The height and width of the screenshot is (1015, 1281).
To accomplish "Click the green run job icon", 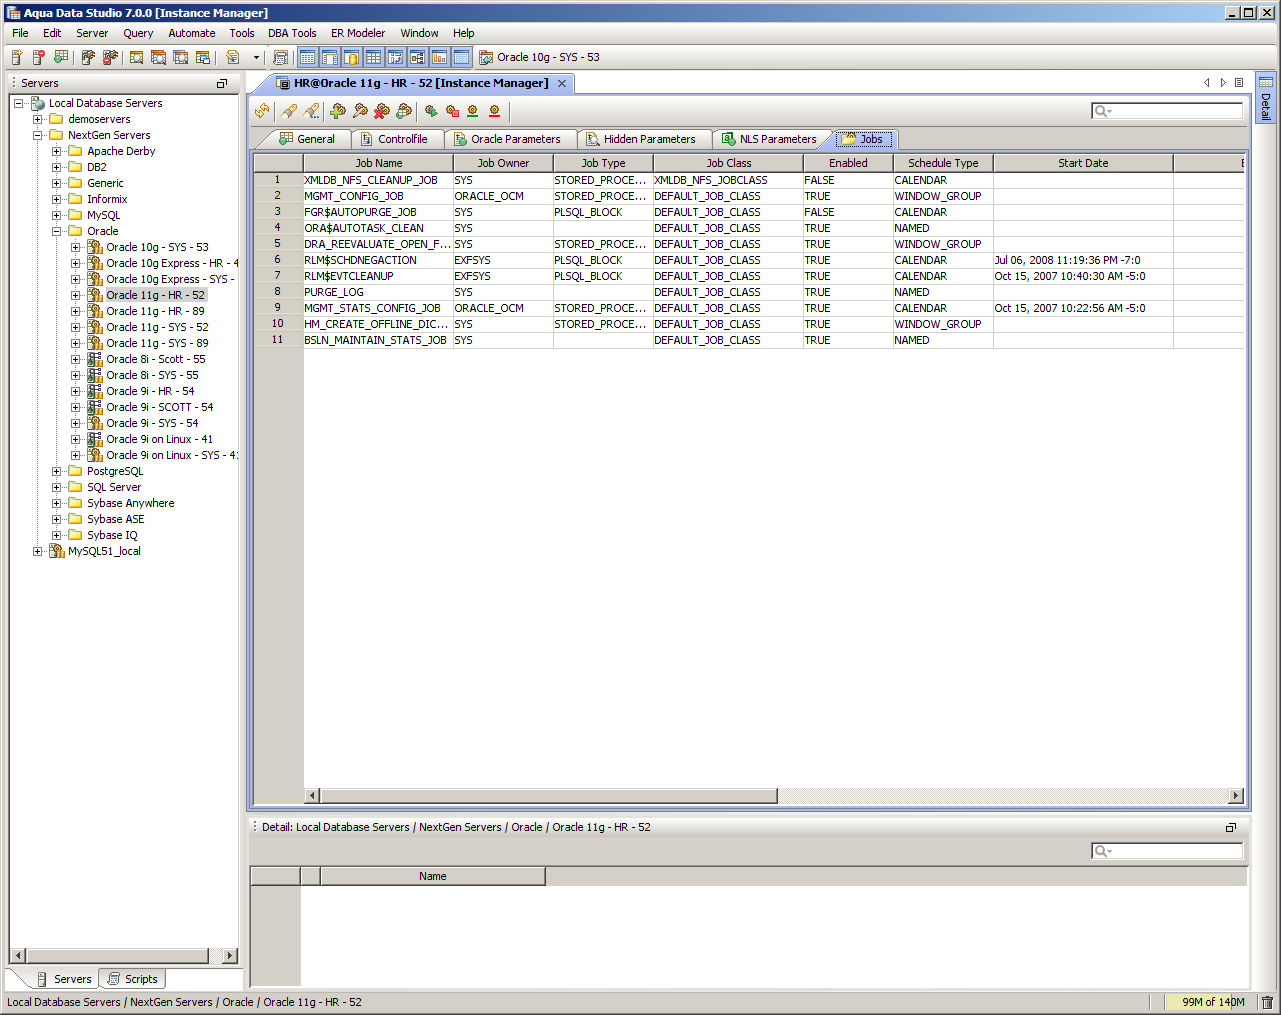I will pyautogui.click(x=431, y=111).
